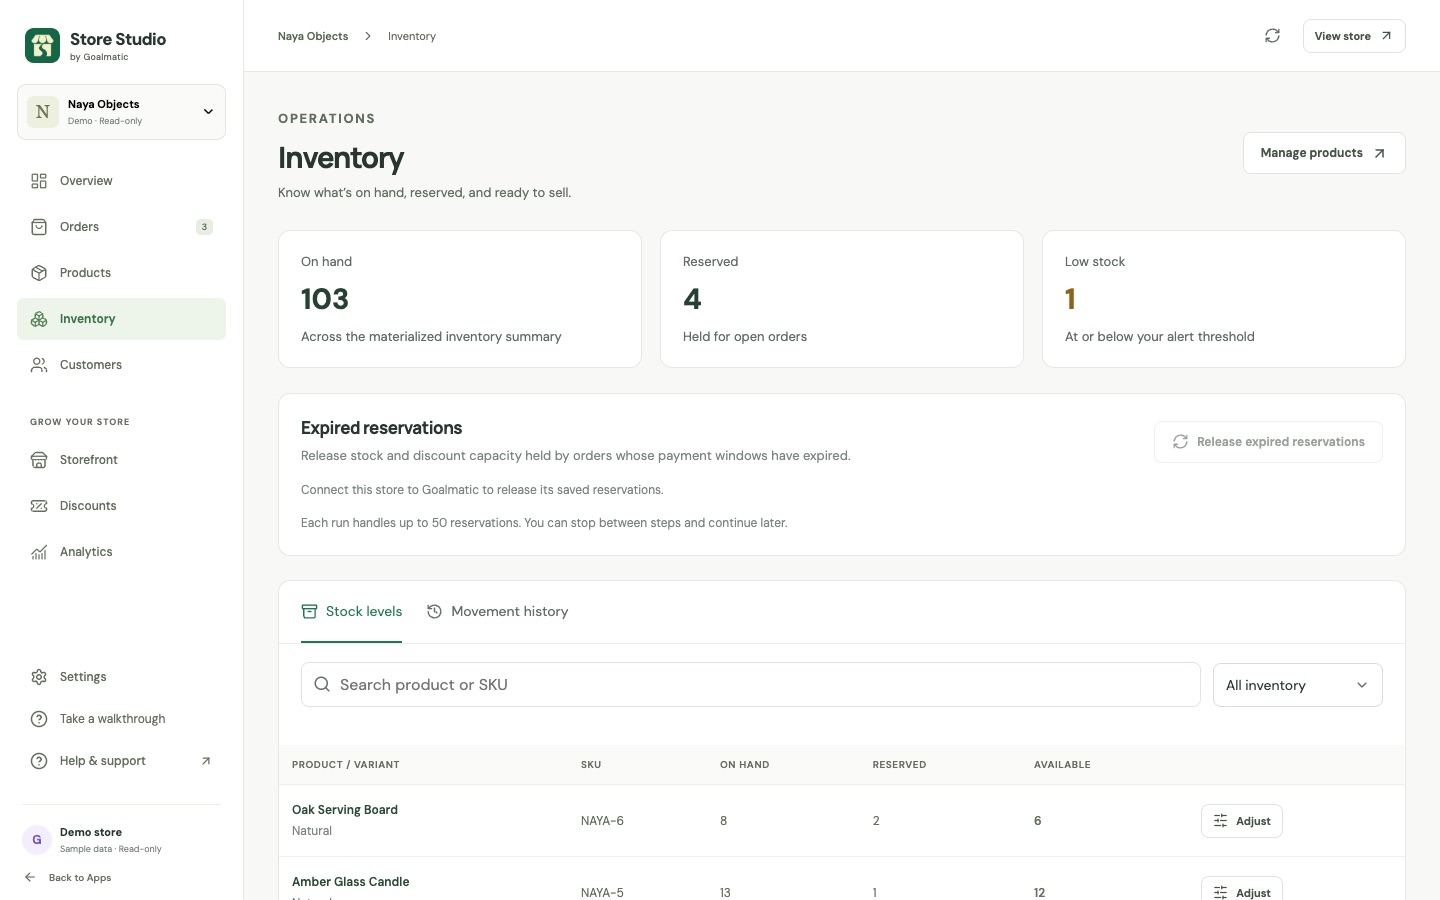Click the AVAILABLE column header
1440x900 pixels.
click(1062, 765)
